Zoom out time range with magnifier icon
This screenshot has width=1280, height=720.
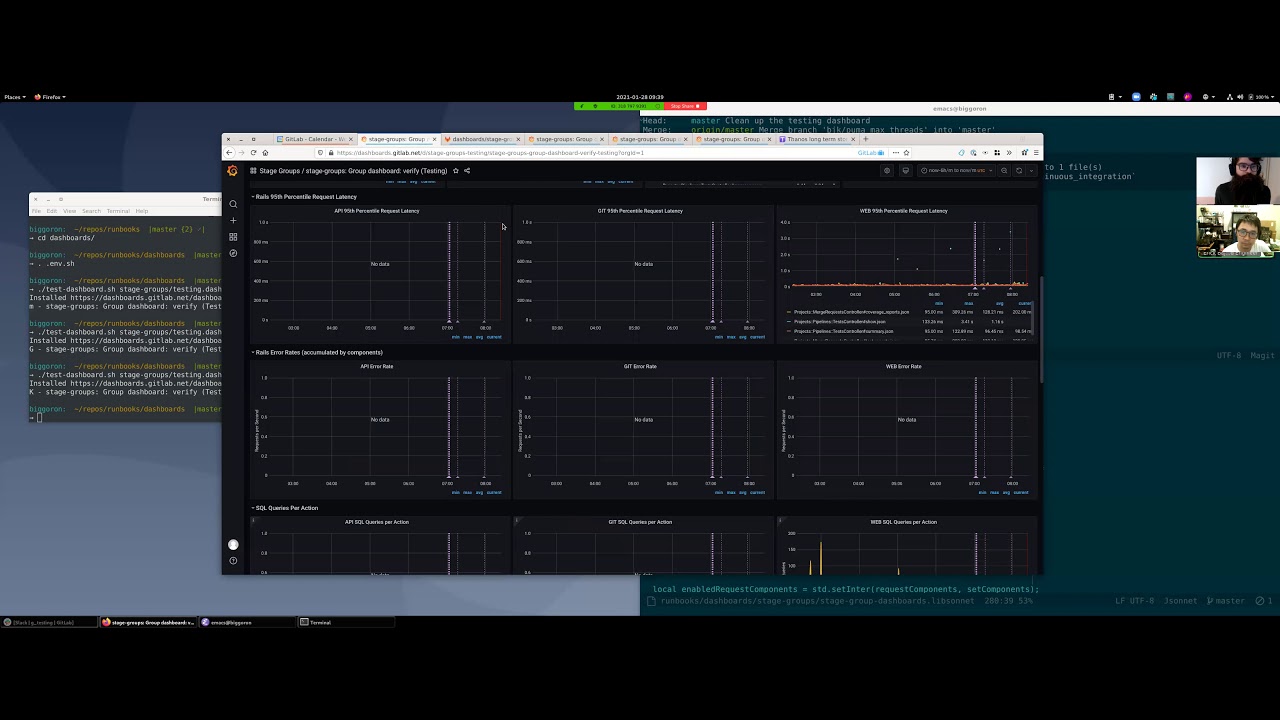(1004, 171)
